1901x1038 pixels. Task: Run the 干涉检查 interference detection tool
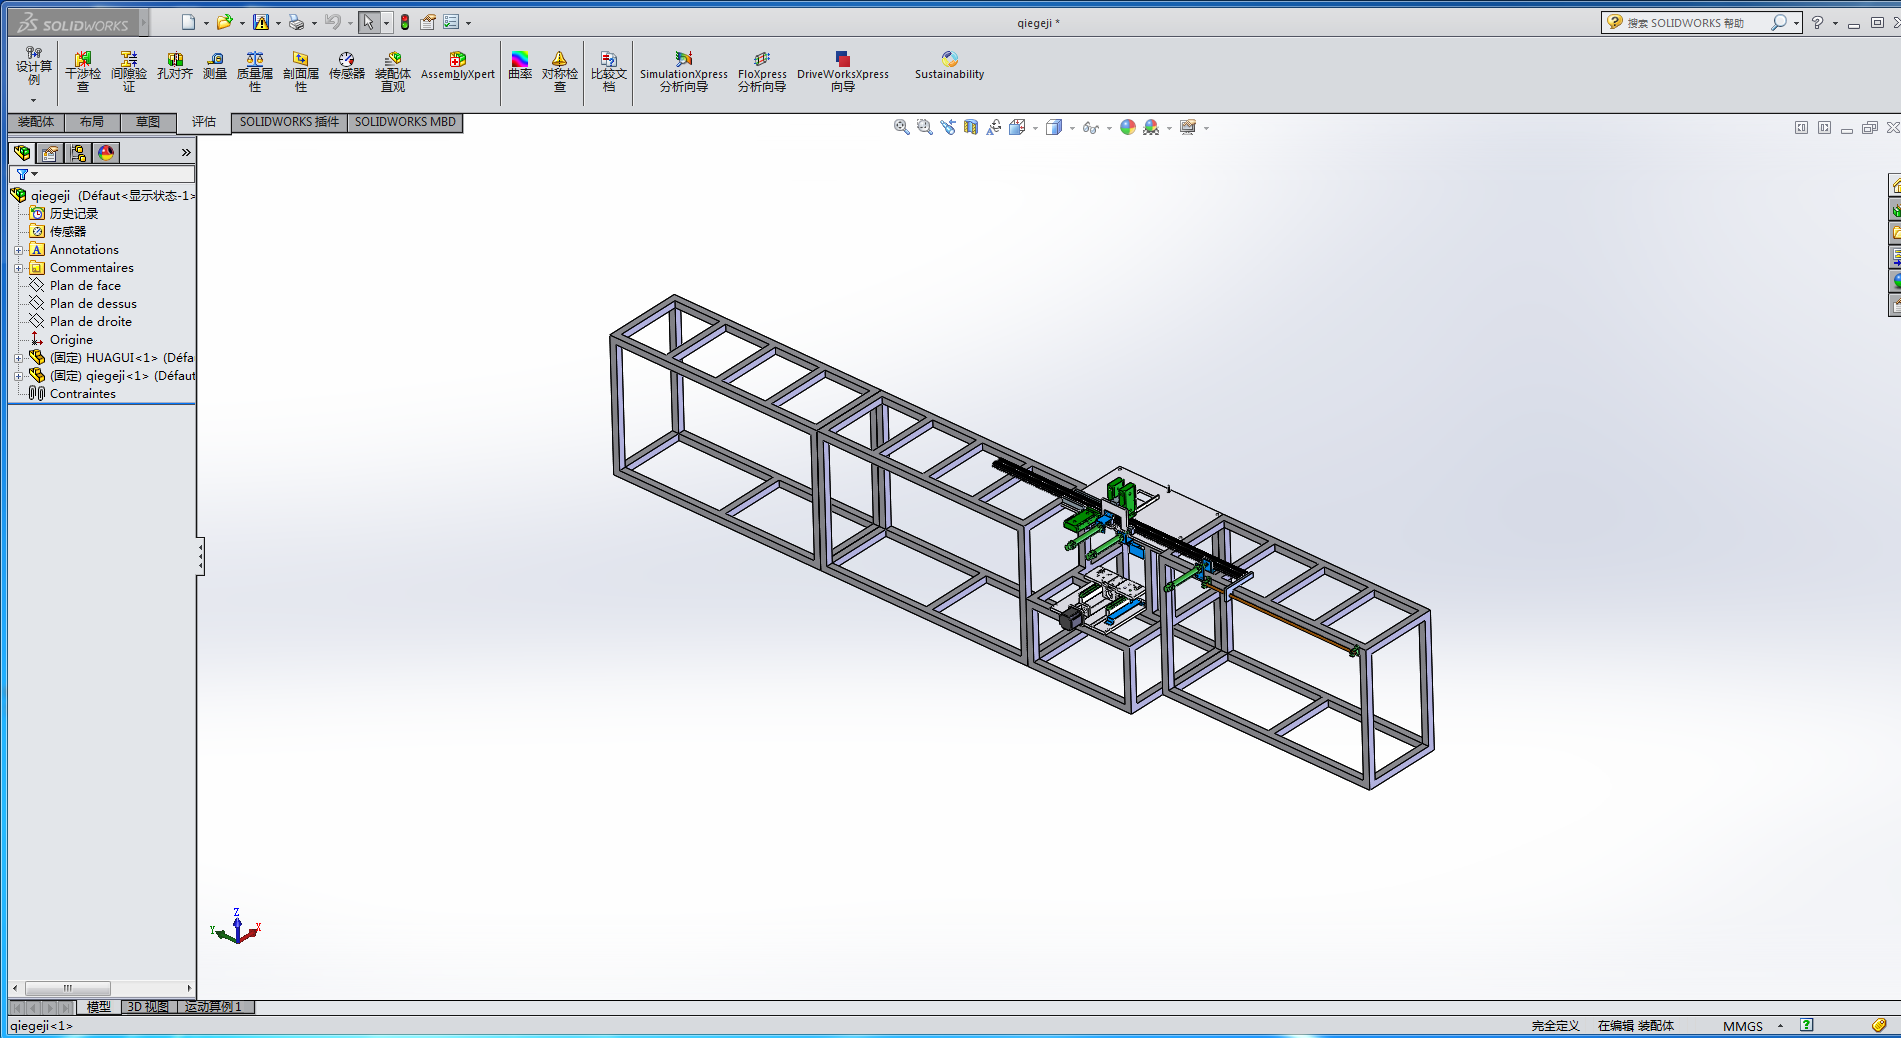coord(83,72)
